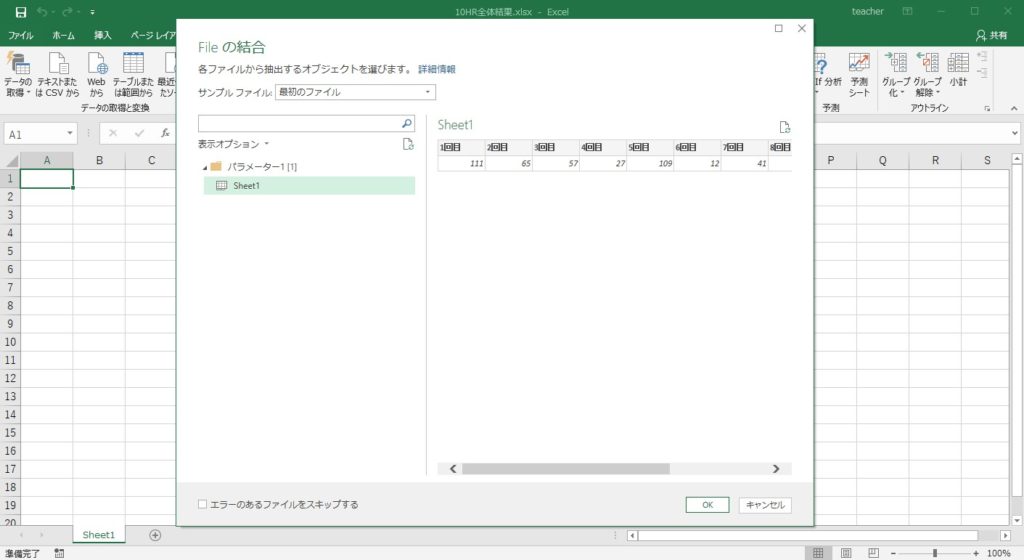Click the preview refresh icon next to Sheet1 heading

784,127
